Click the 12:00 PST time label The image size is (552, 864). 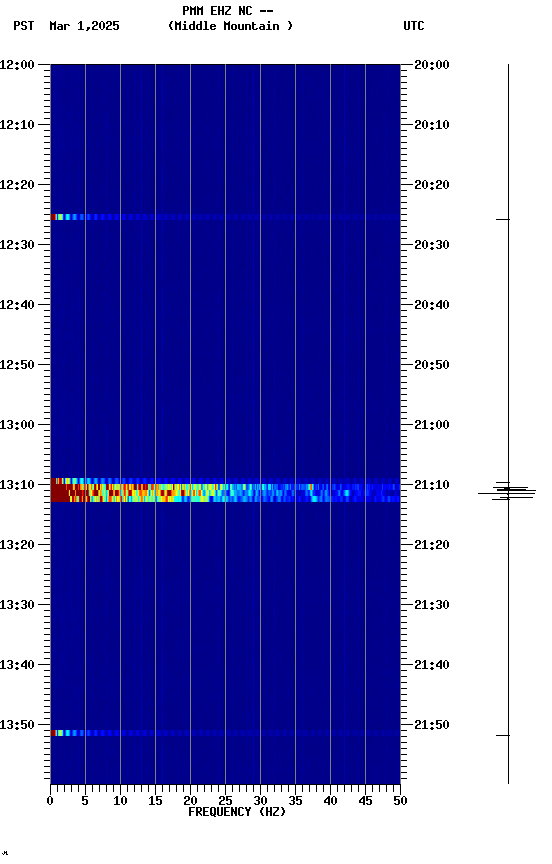(17, 64)
